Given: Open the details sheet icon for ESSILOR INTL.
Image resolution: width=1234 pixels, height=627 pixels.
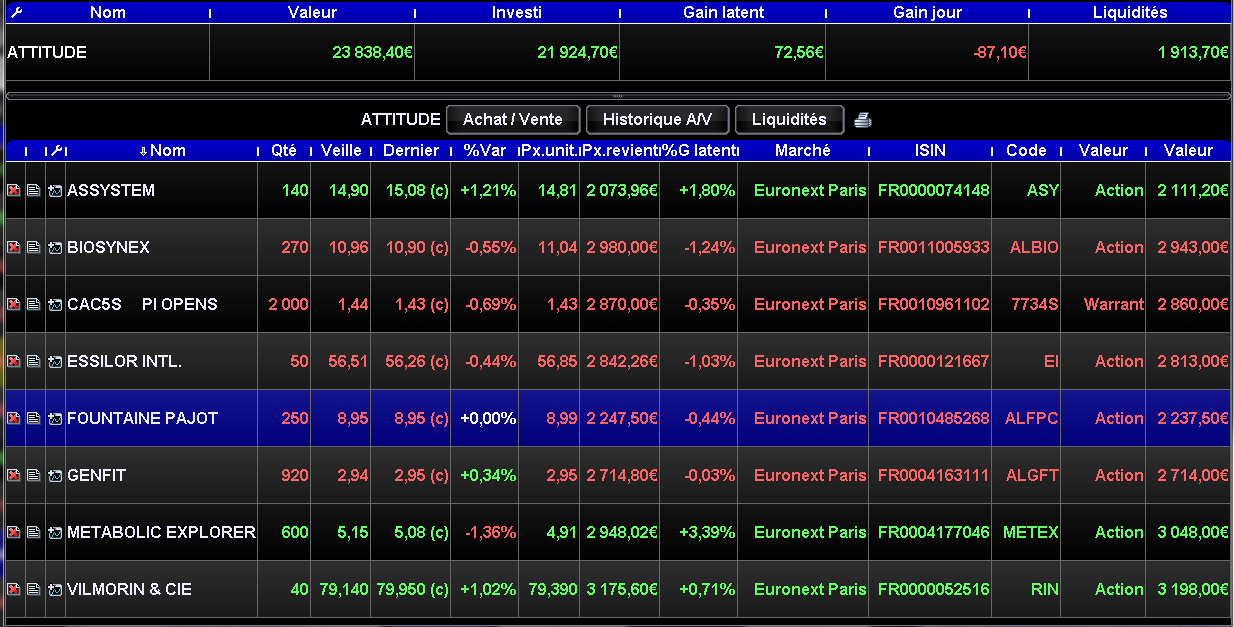Looking at the screenshot, I should click(x=33, y=361).
